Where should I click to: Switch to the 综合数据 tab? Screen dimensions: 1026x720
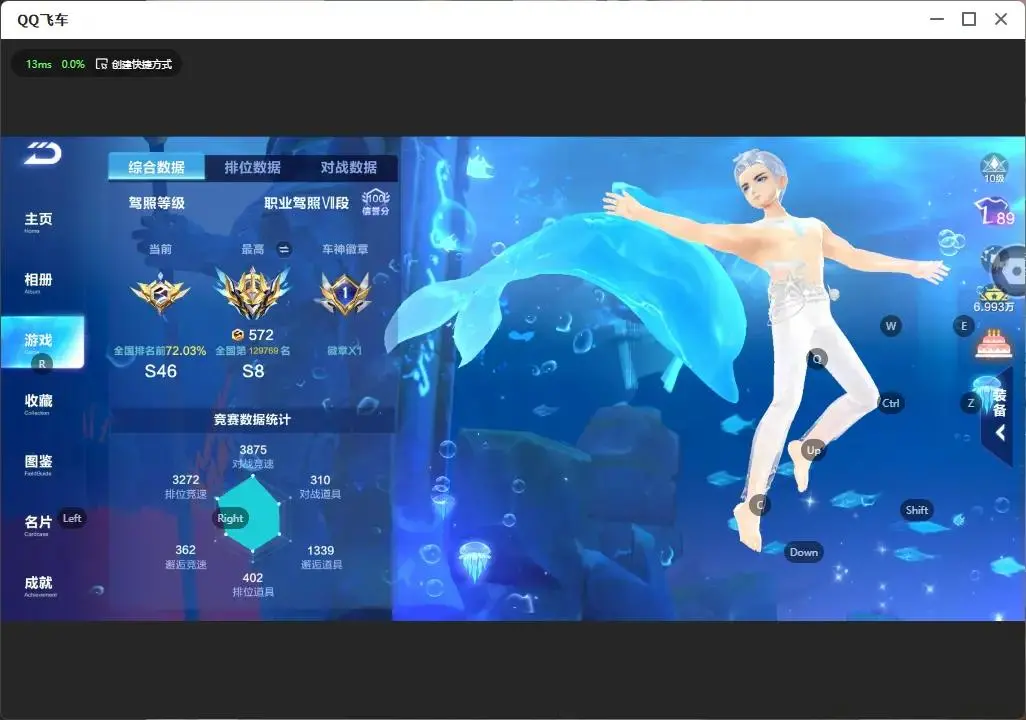coord(156,168)
